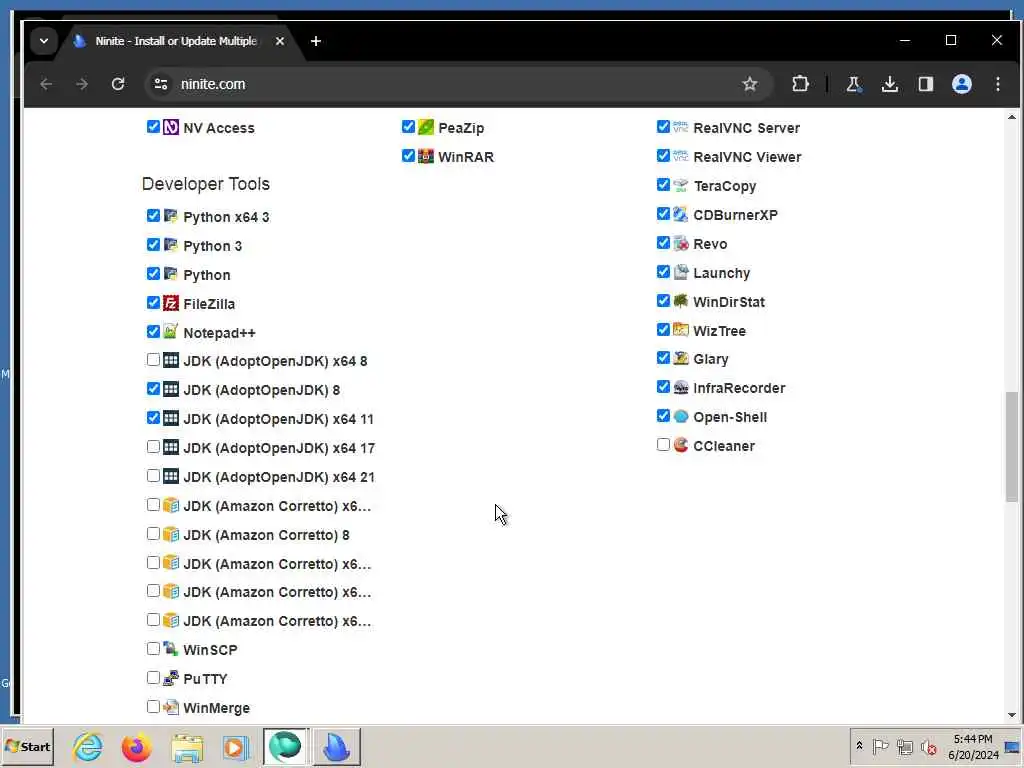1024x768 pixels.
Task: Toggle the Chrome side panel icon
Action: 925,84
